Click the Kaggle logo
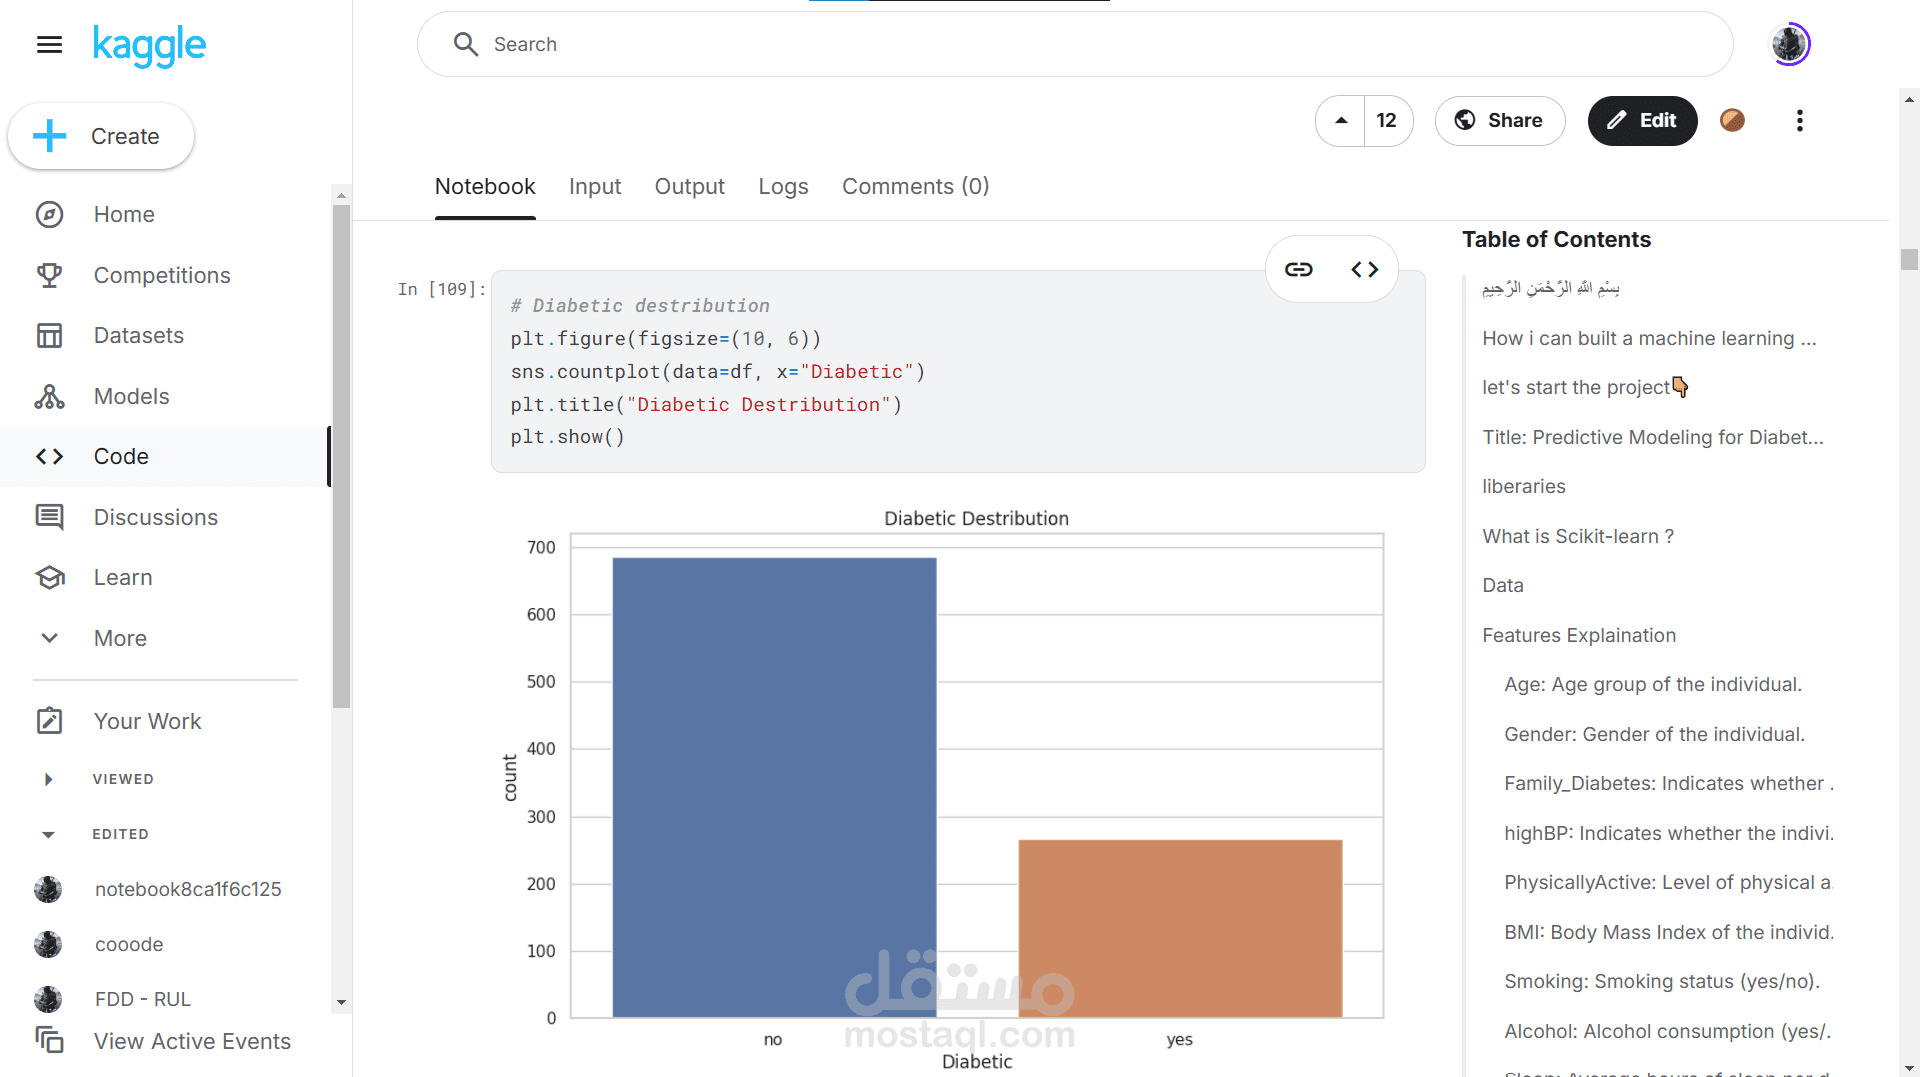Viewport: 1920px width, 1077px height. click(x=149, y=45)
